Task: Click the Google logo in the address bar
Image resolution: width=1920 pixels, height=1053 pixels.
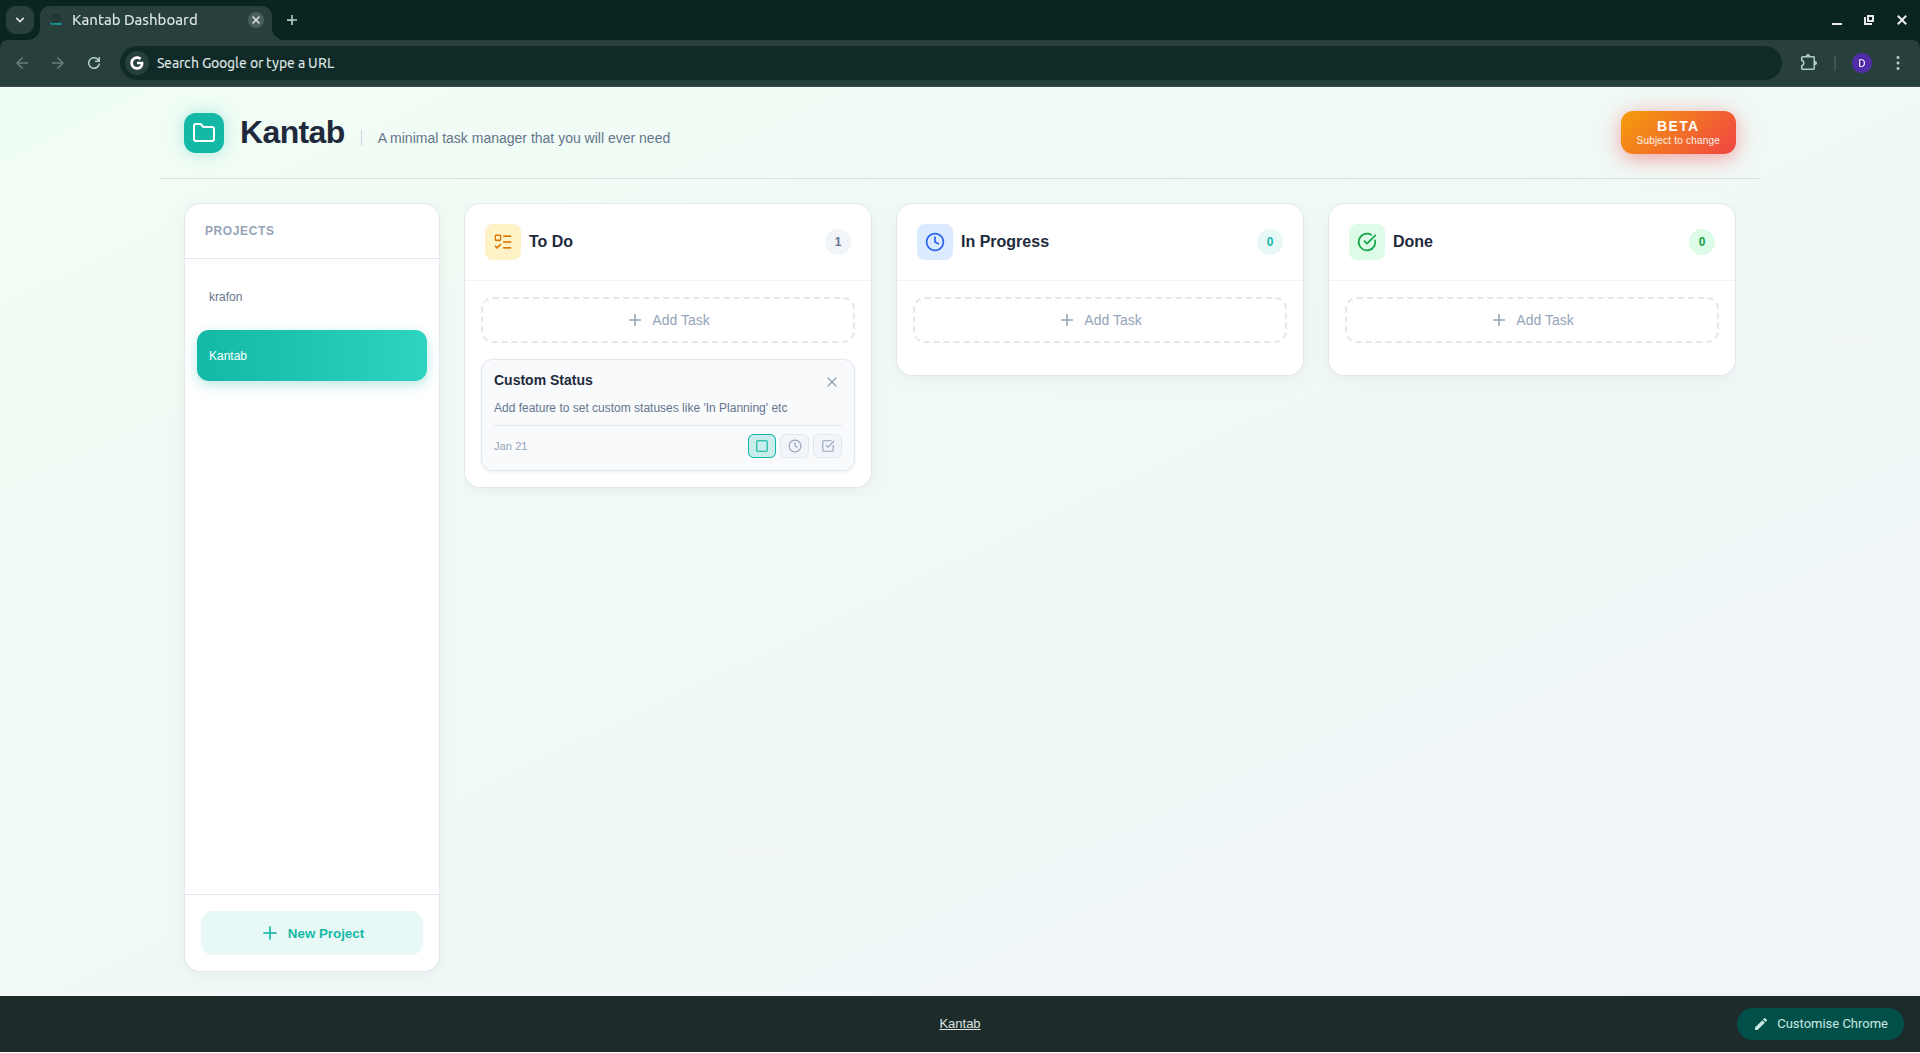Action: click(136, 62)
